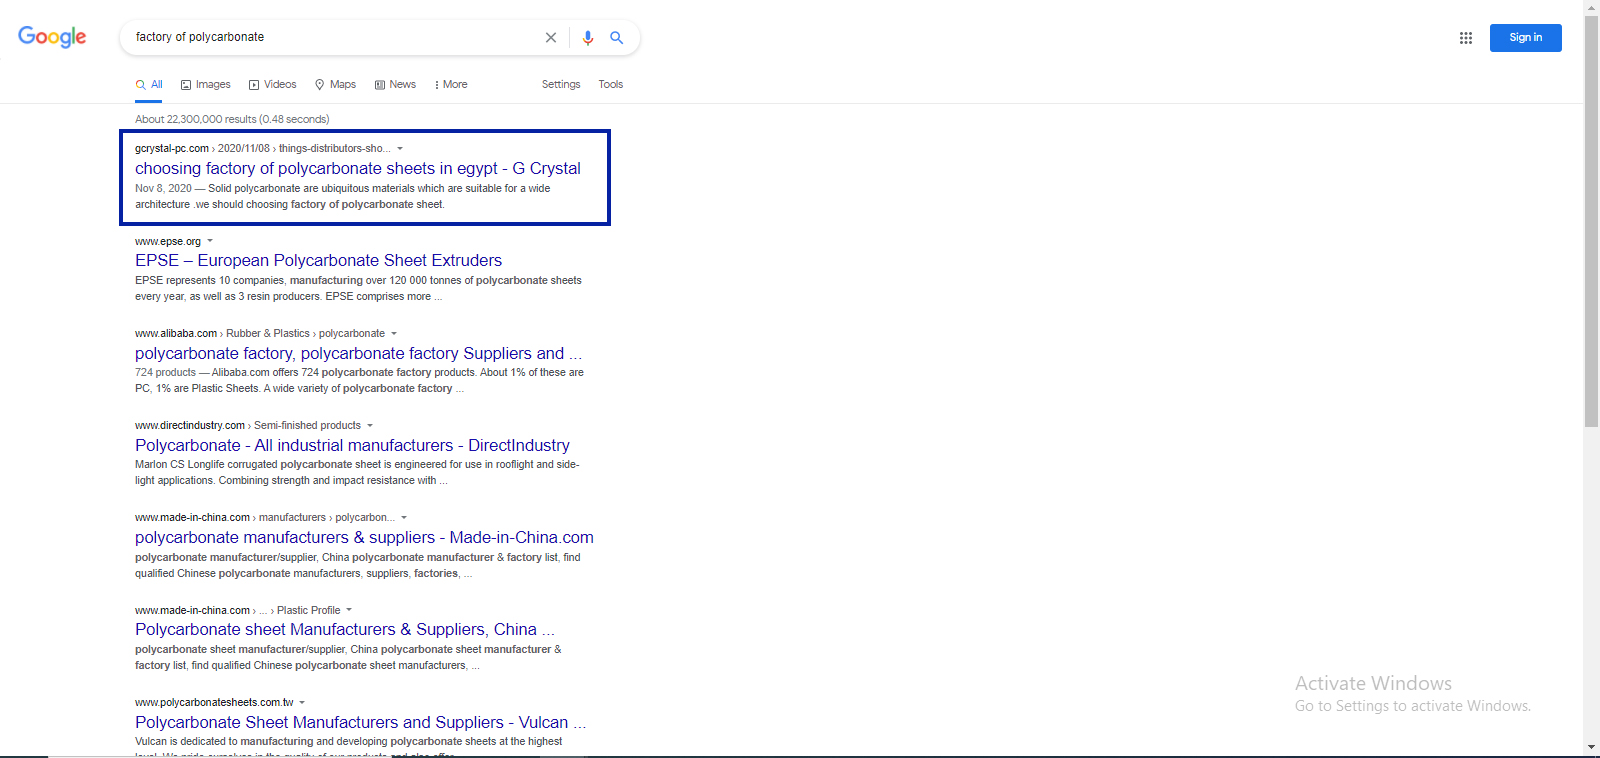
Task: Open Made-in-China.com polycarbonate manufacturers & suppliers result
Action: [x=364, y=538]
